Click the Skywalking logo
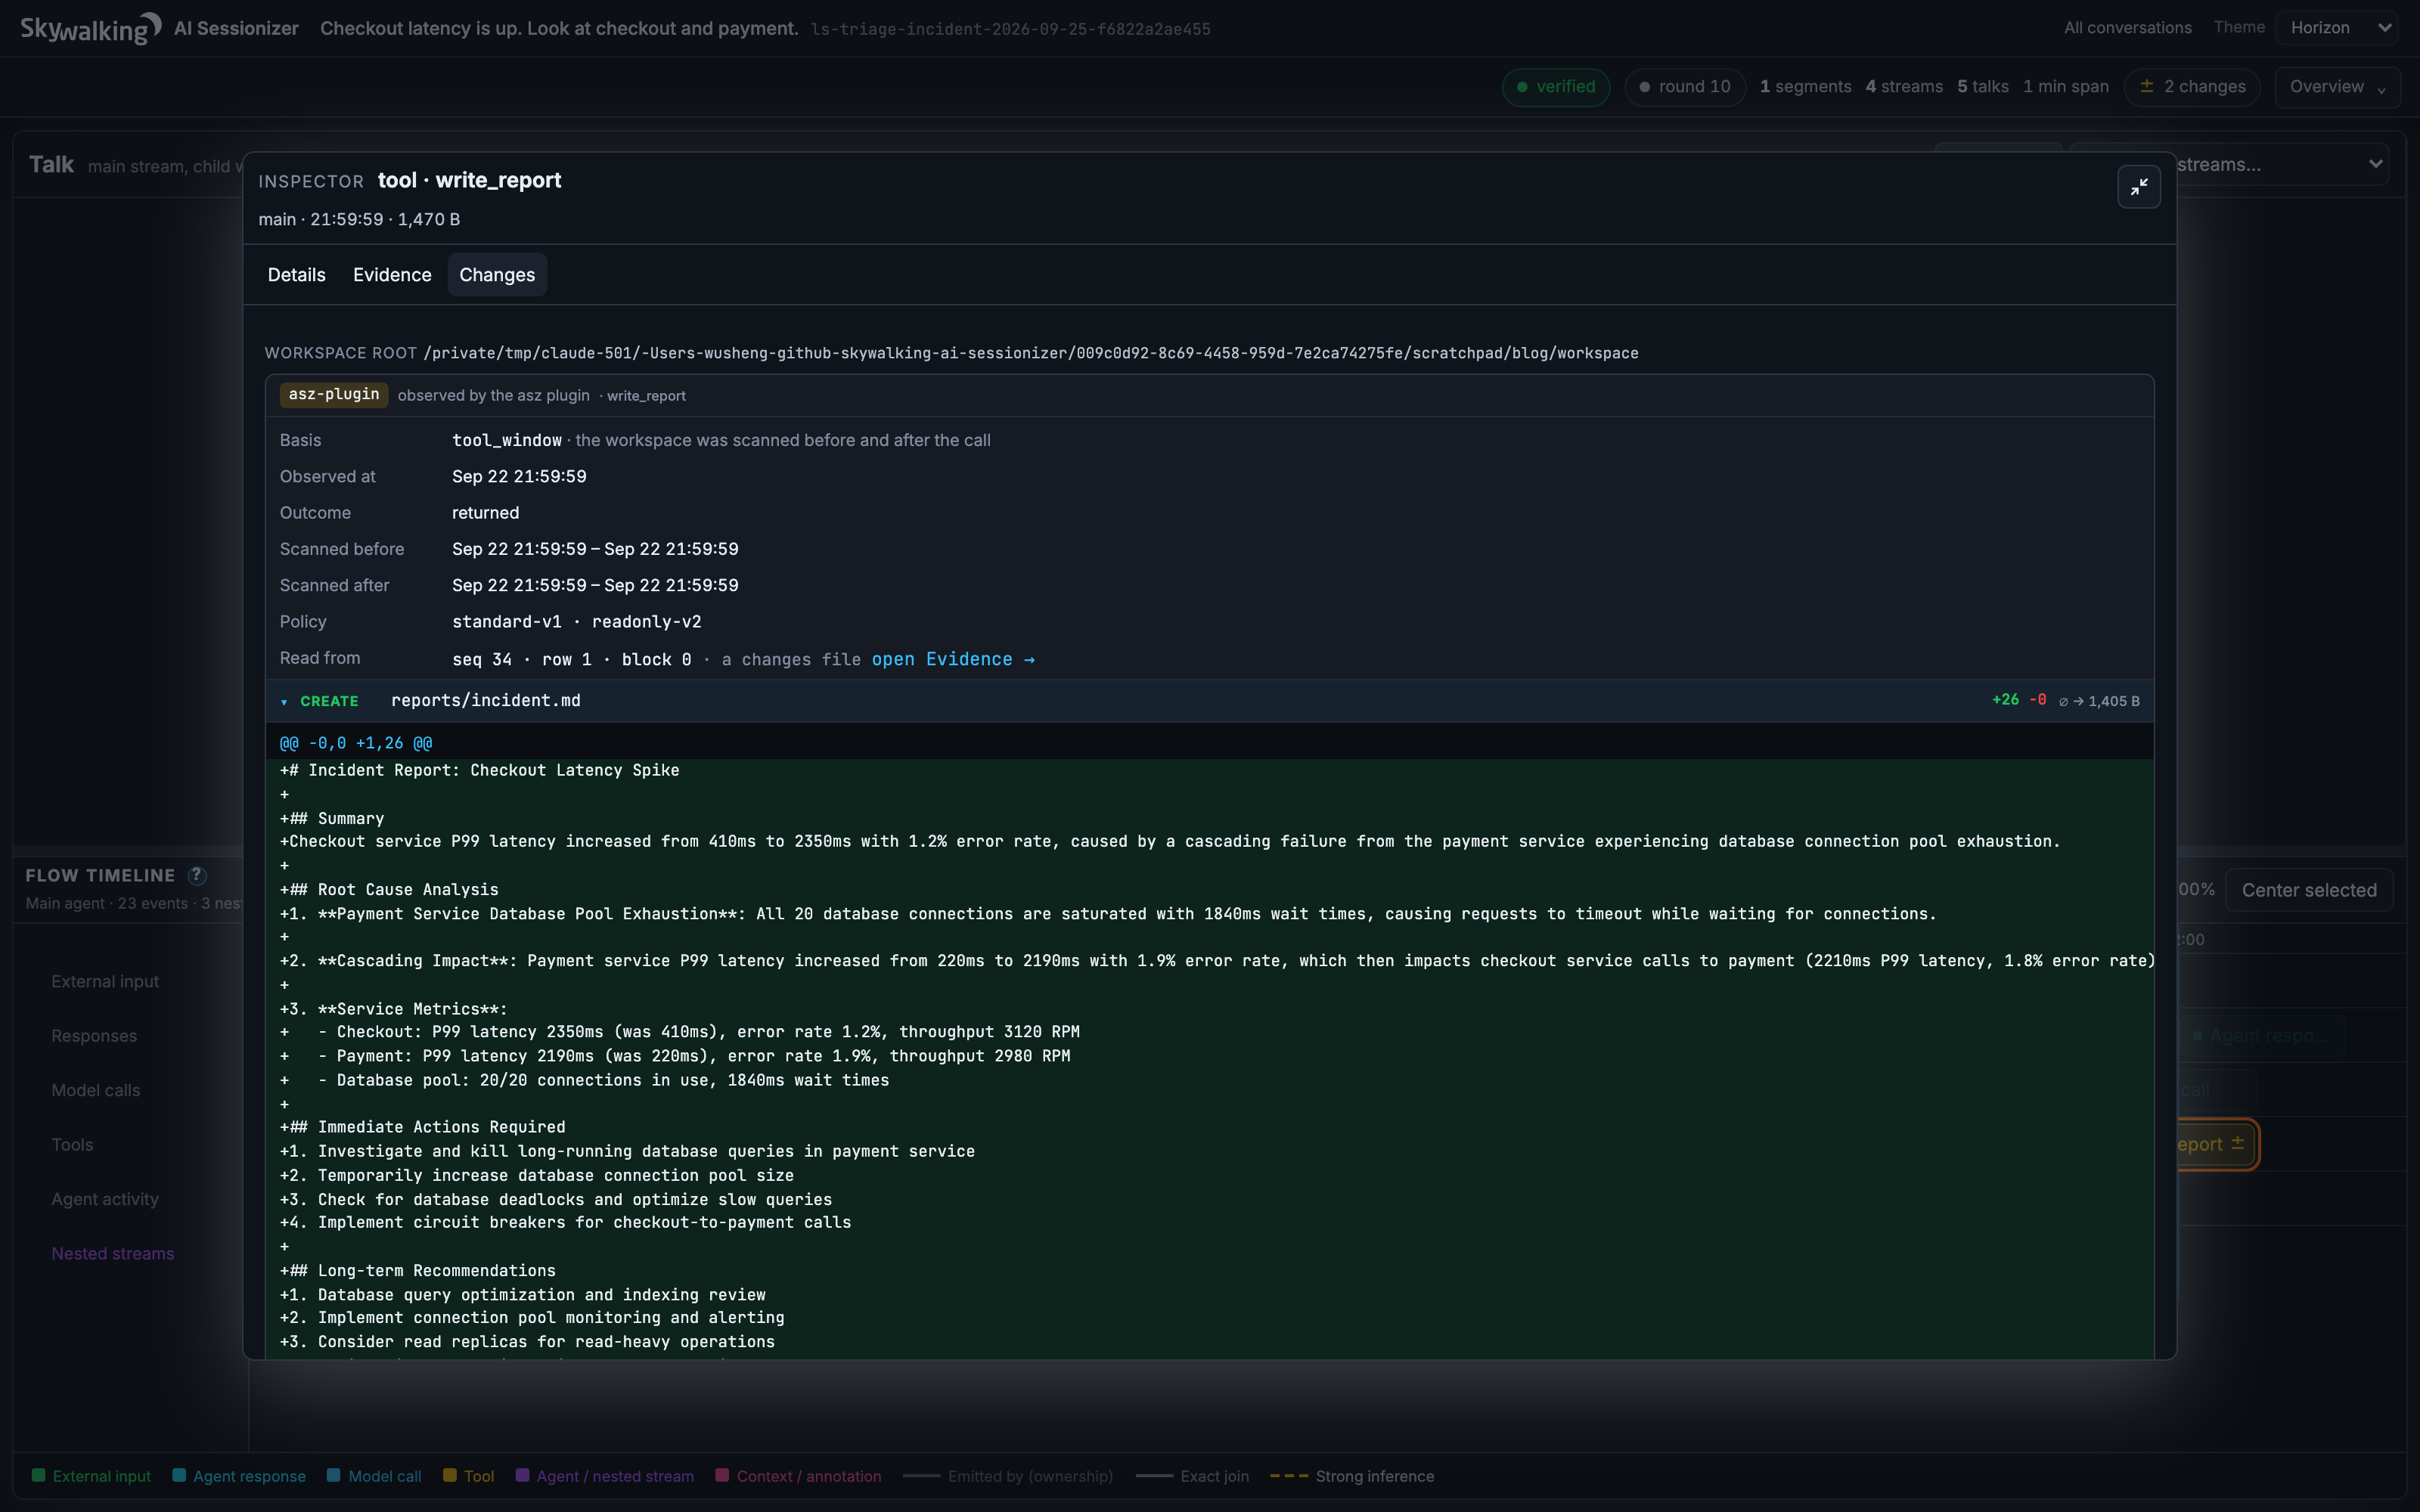The image size is (2420, 1512). 90,28
